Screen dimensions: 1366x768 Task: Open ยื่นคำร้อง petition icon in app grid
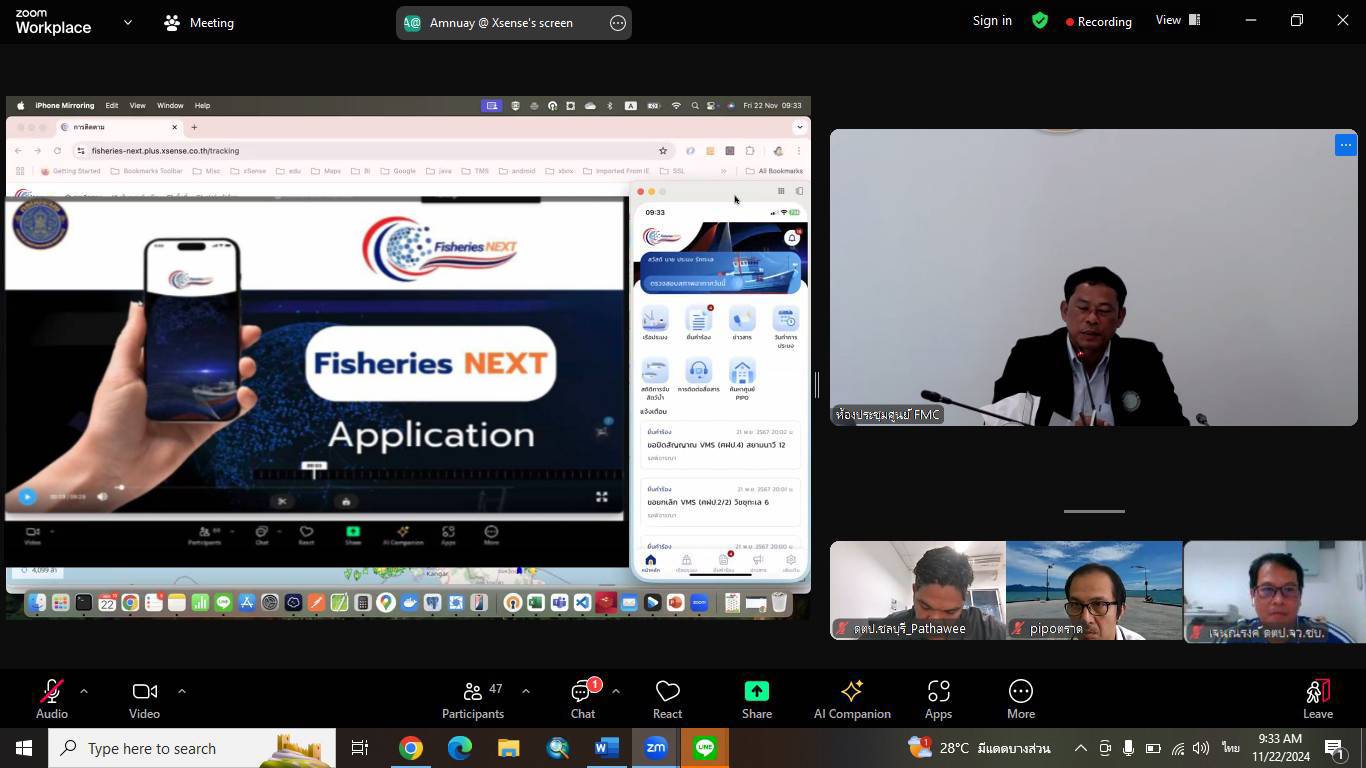pos(699,324)
